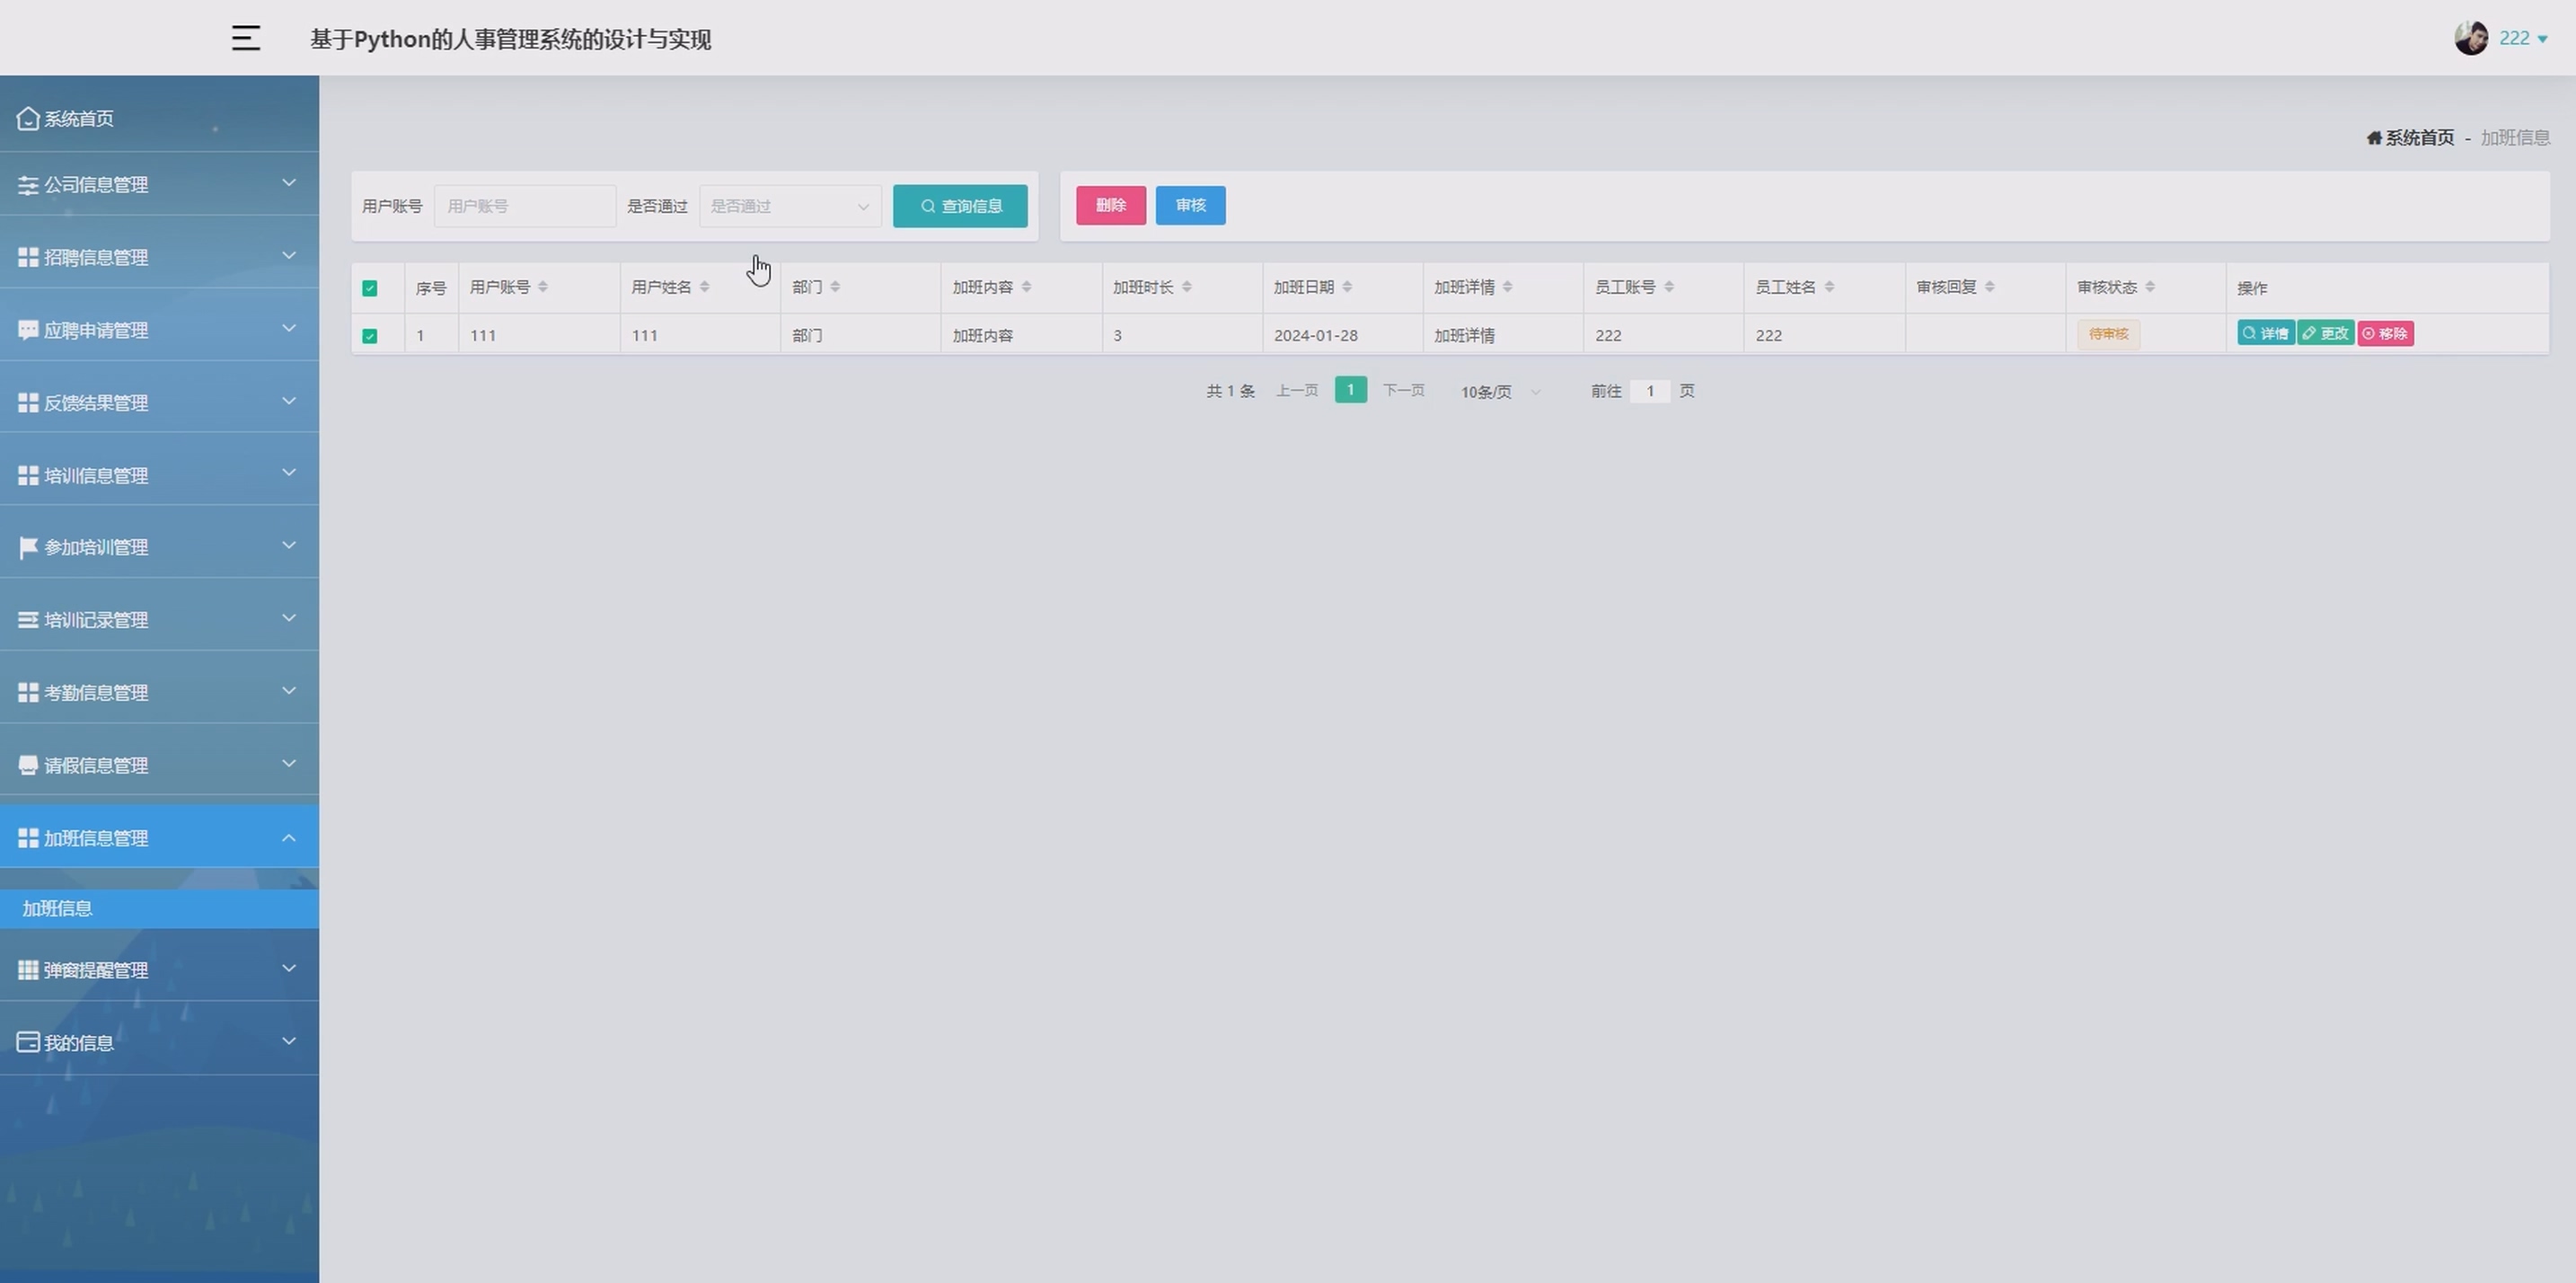Viewport: 2576px width, 1283px height.
Task: Click the pink 删除 button
Action: pyautogui.click(x=1111, y=205)
